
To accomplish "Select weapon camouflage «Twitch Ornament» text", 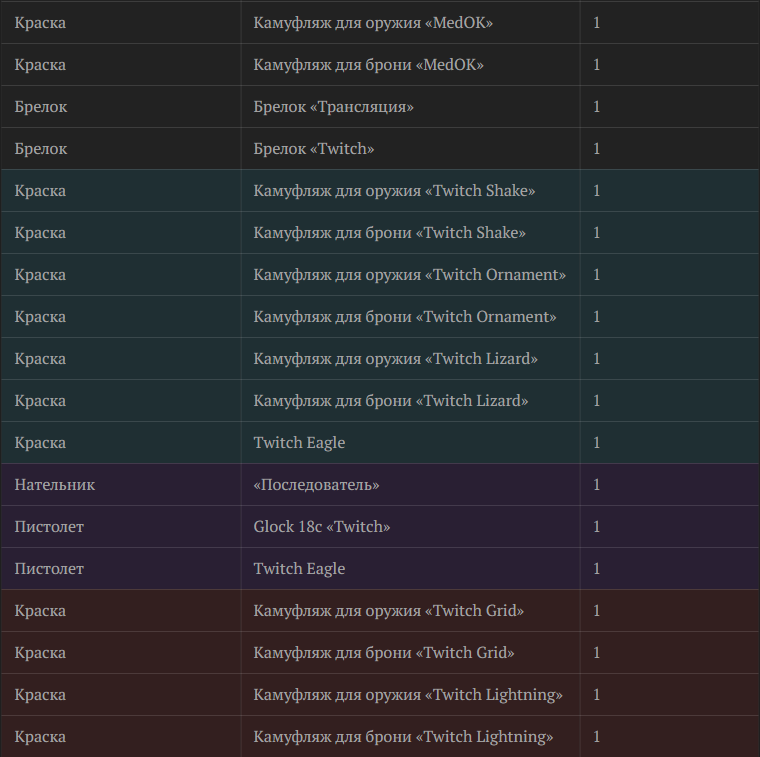I will [x=410, y=275].
